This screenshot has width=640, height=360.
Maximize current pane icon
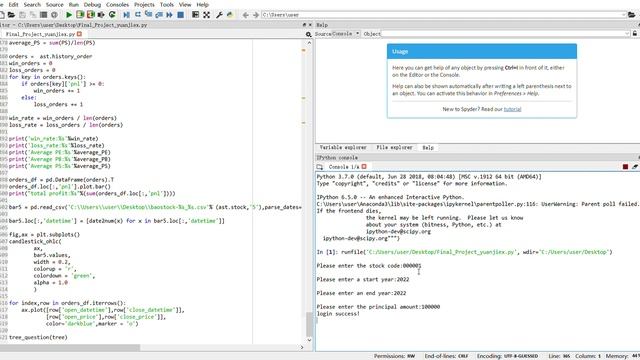[x=196, y=15]
